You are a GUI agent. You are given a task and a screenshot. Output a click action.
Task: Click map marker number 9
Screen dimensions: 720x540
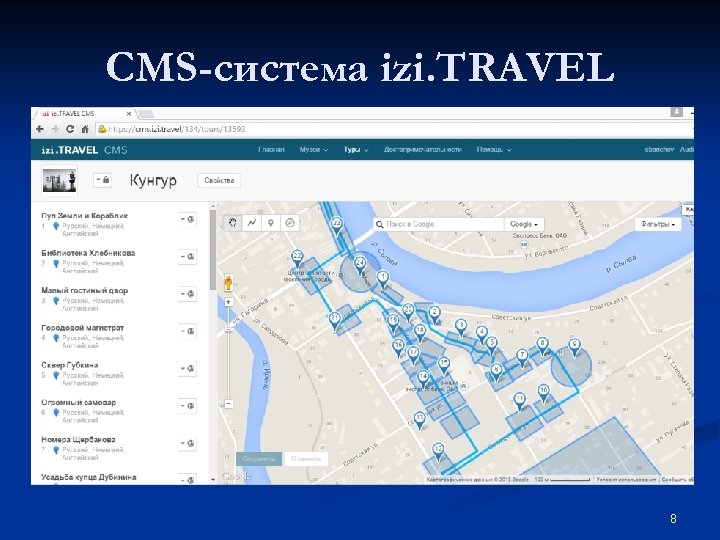coord(574,346)
